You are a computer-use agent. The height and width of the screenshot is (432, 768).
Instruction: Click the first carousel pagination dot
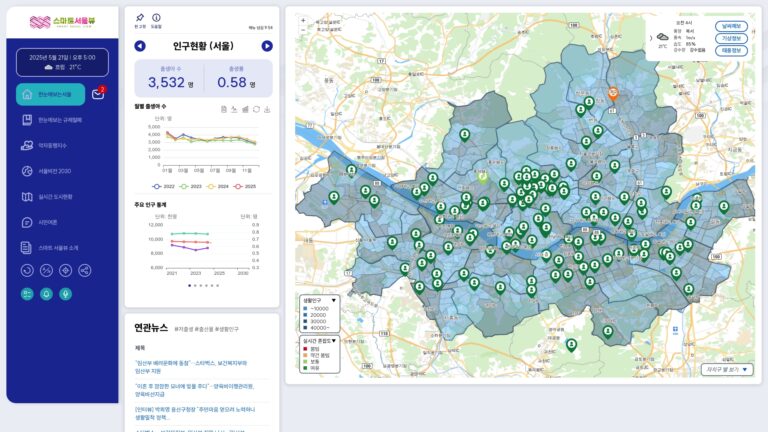[x=190, y=286]
